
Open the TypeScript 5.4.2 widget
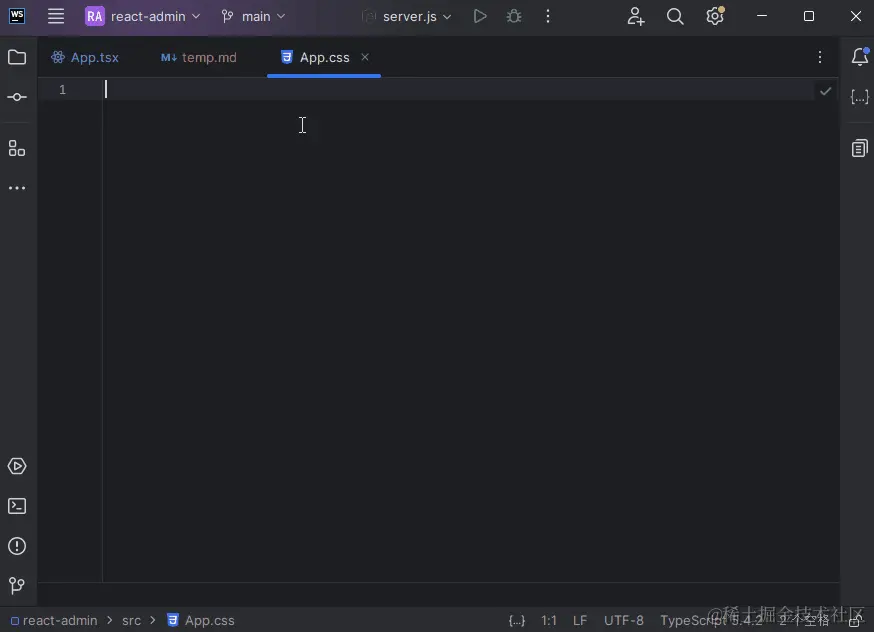point(711,620)
